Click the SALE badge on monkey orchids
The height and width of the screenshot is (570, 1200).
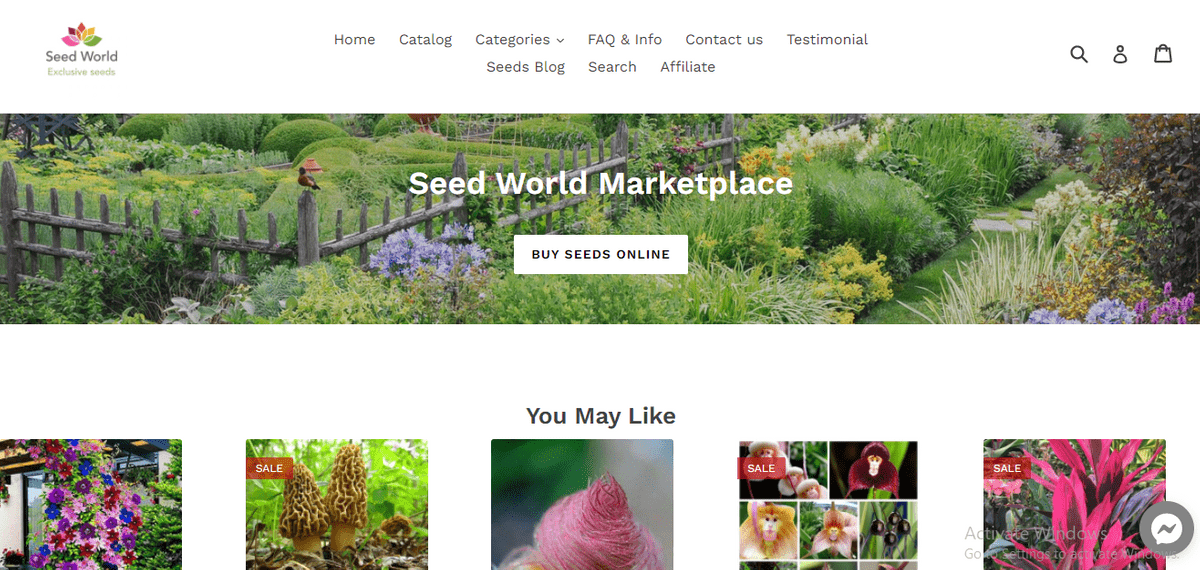click(761, 468)
